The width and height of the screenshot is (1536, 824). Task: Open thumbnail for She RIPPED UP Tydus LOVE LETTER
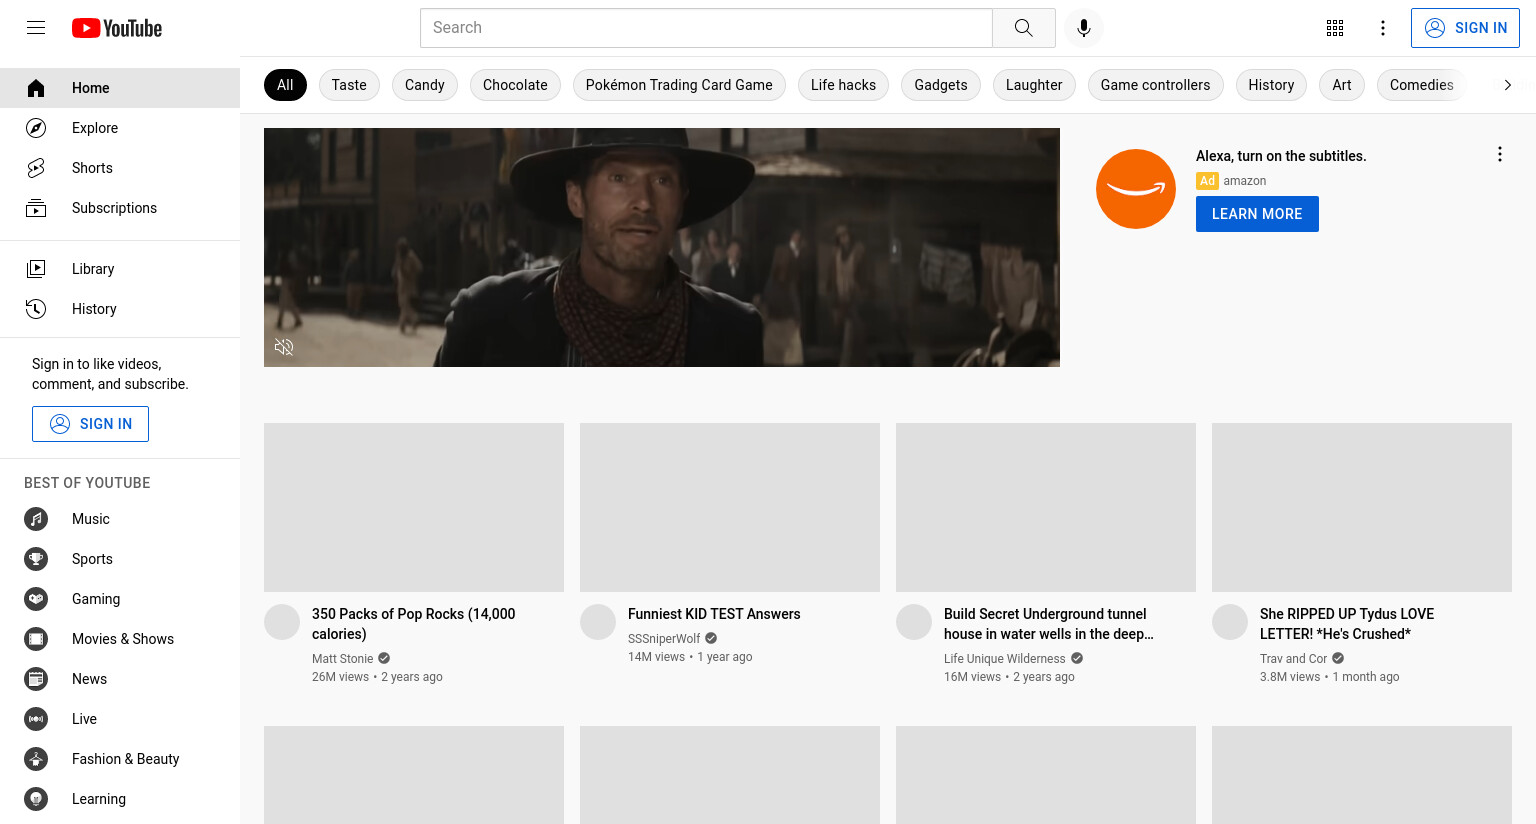pos(1362,507)
